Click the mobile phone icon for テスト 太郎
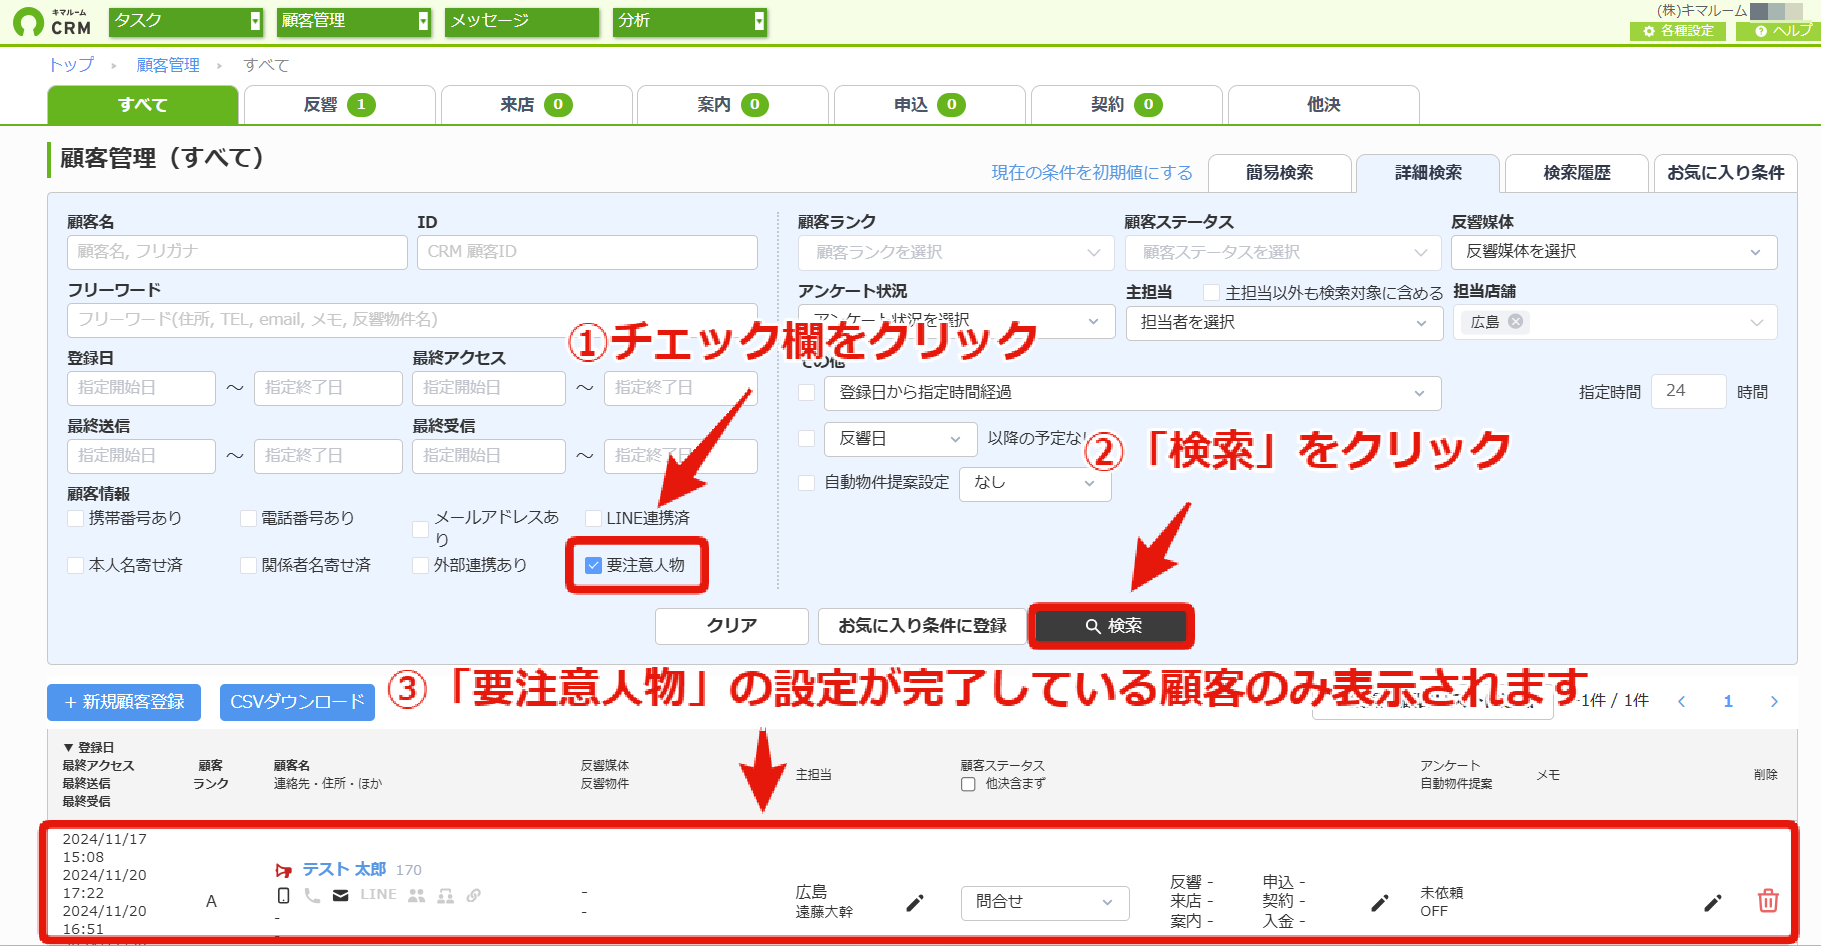The height and width of the screenshot is (946, 1821). click(284, 895)
